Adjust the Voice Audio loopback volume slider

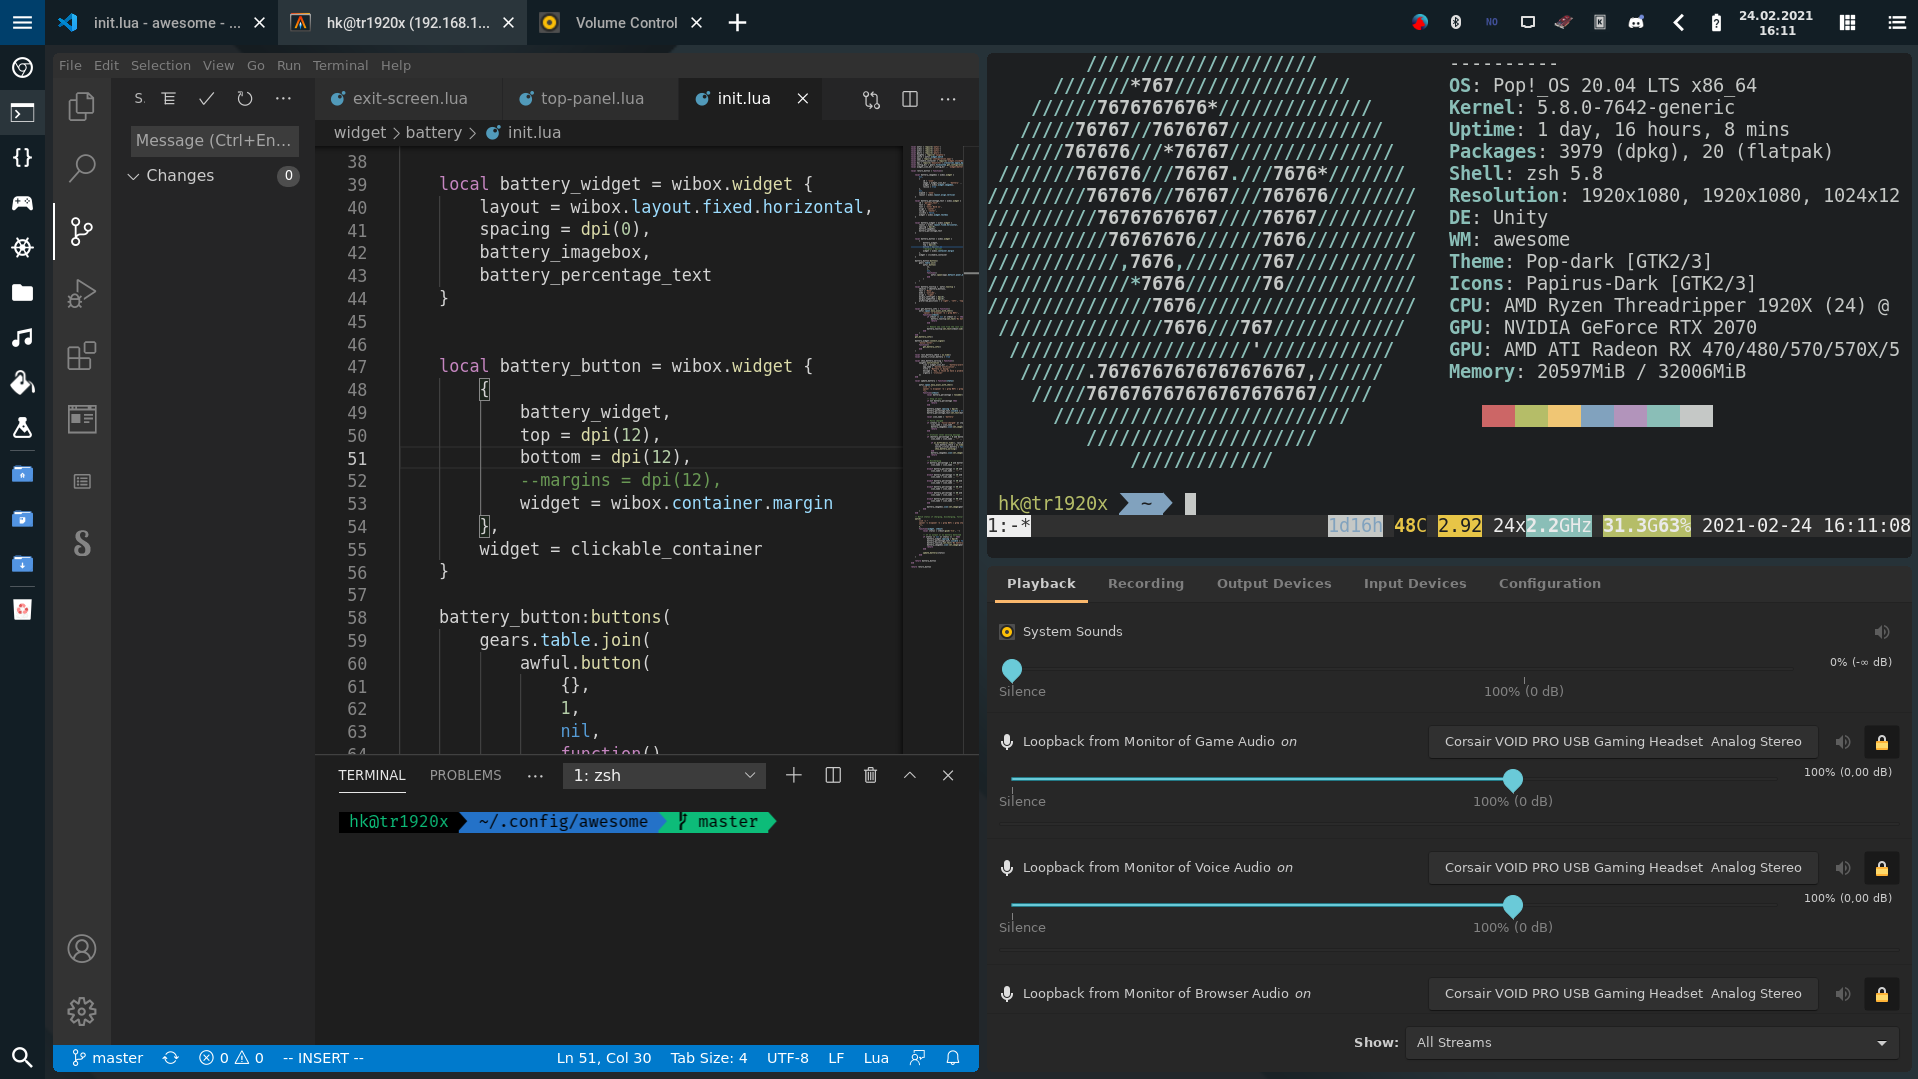coord(1400,905)
